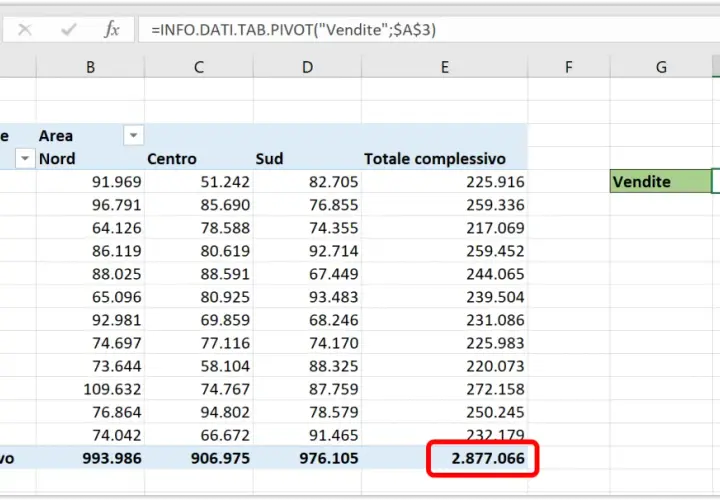The image size is (720, 500).
Task: Click cell with value 67.449
Action: click(307, 274)
